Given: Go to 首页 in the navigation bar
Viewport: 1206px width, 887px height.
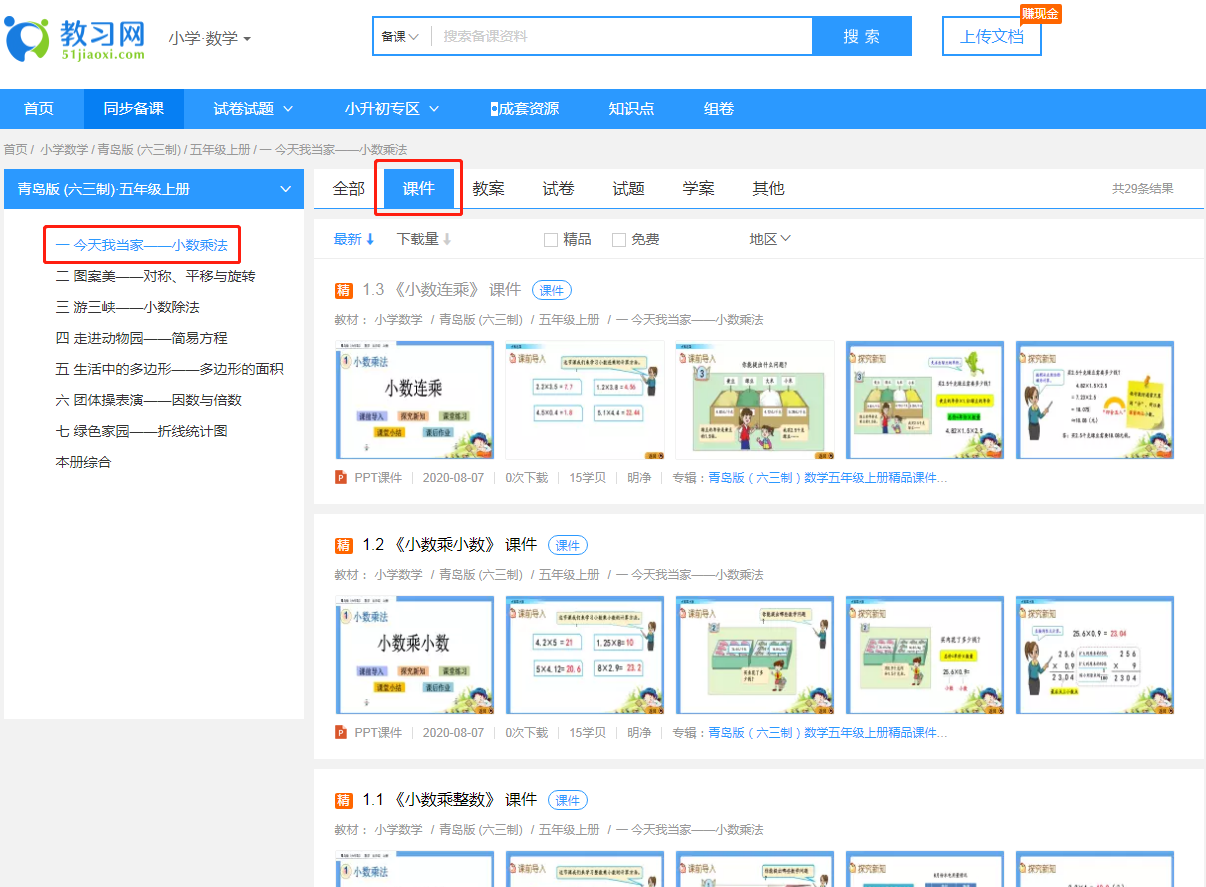Looking at the screenshot, I should coord(38,109).
